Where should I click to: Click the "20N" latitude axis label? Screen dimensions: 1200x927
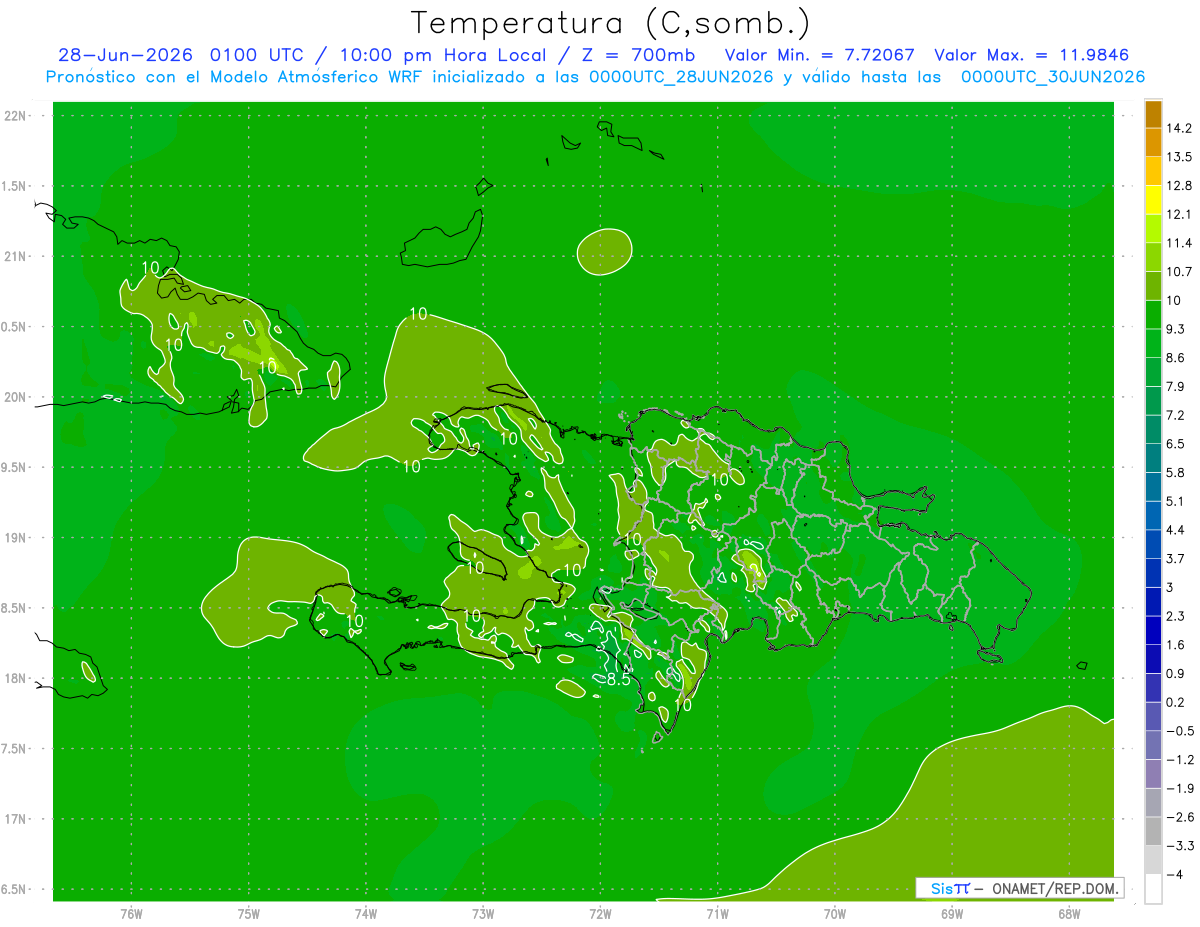point(16,397)
